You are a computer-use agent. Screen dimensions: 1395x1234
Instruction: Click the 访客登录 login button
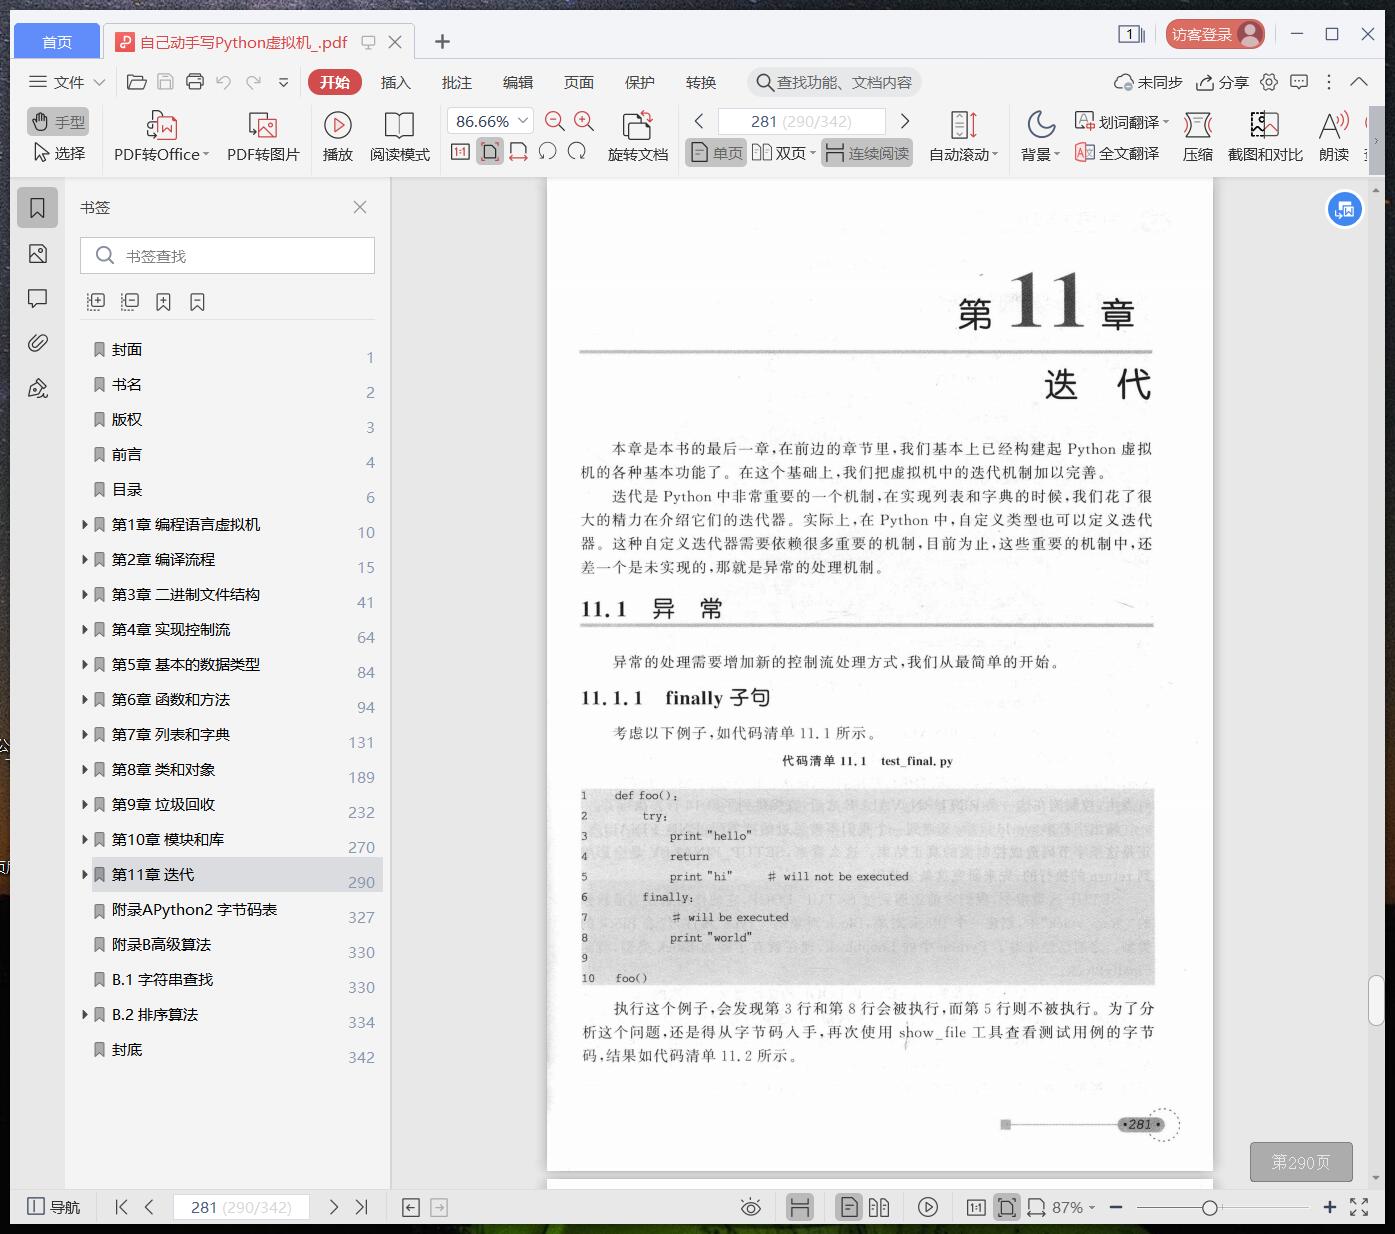(x=1215, y=34)
